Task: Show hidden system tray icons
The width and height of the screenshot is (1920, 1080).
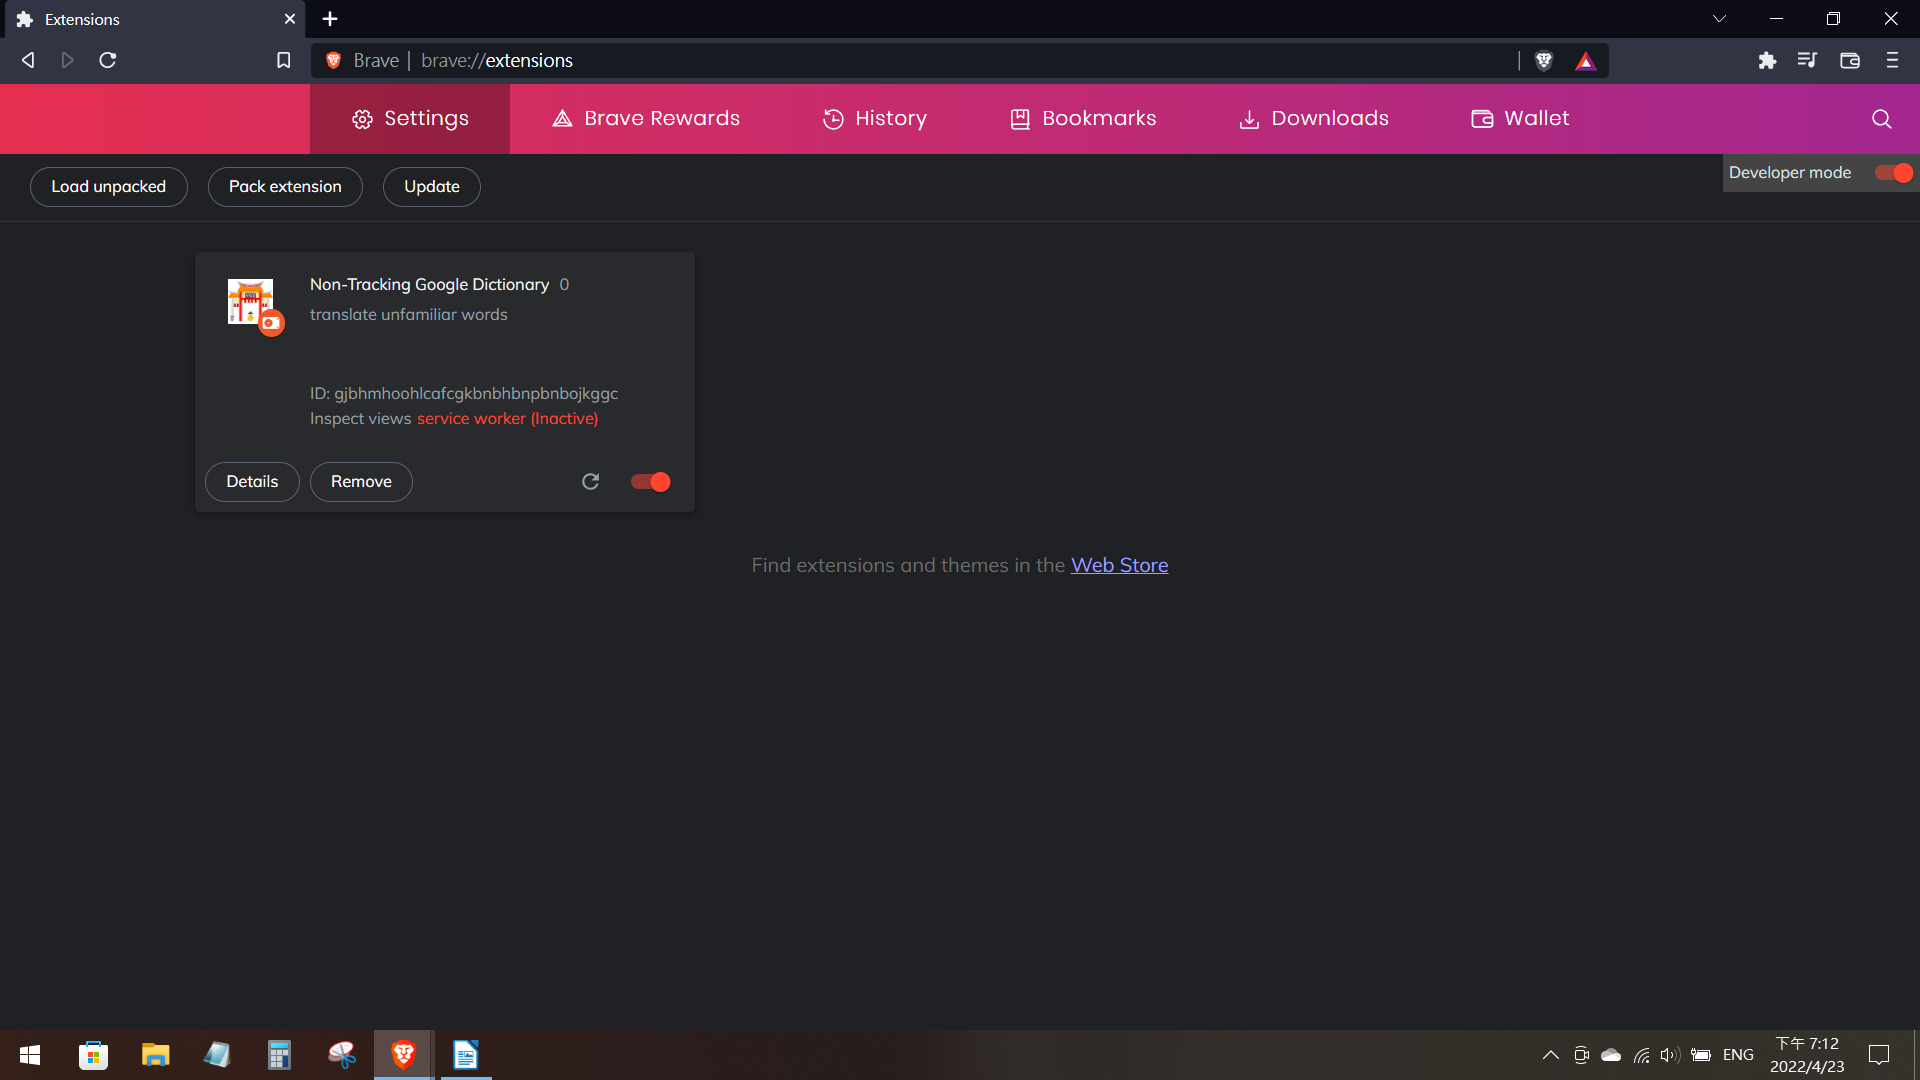Action: pyautogui.click(x=1550, y=1055)
